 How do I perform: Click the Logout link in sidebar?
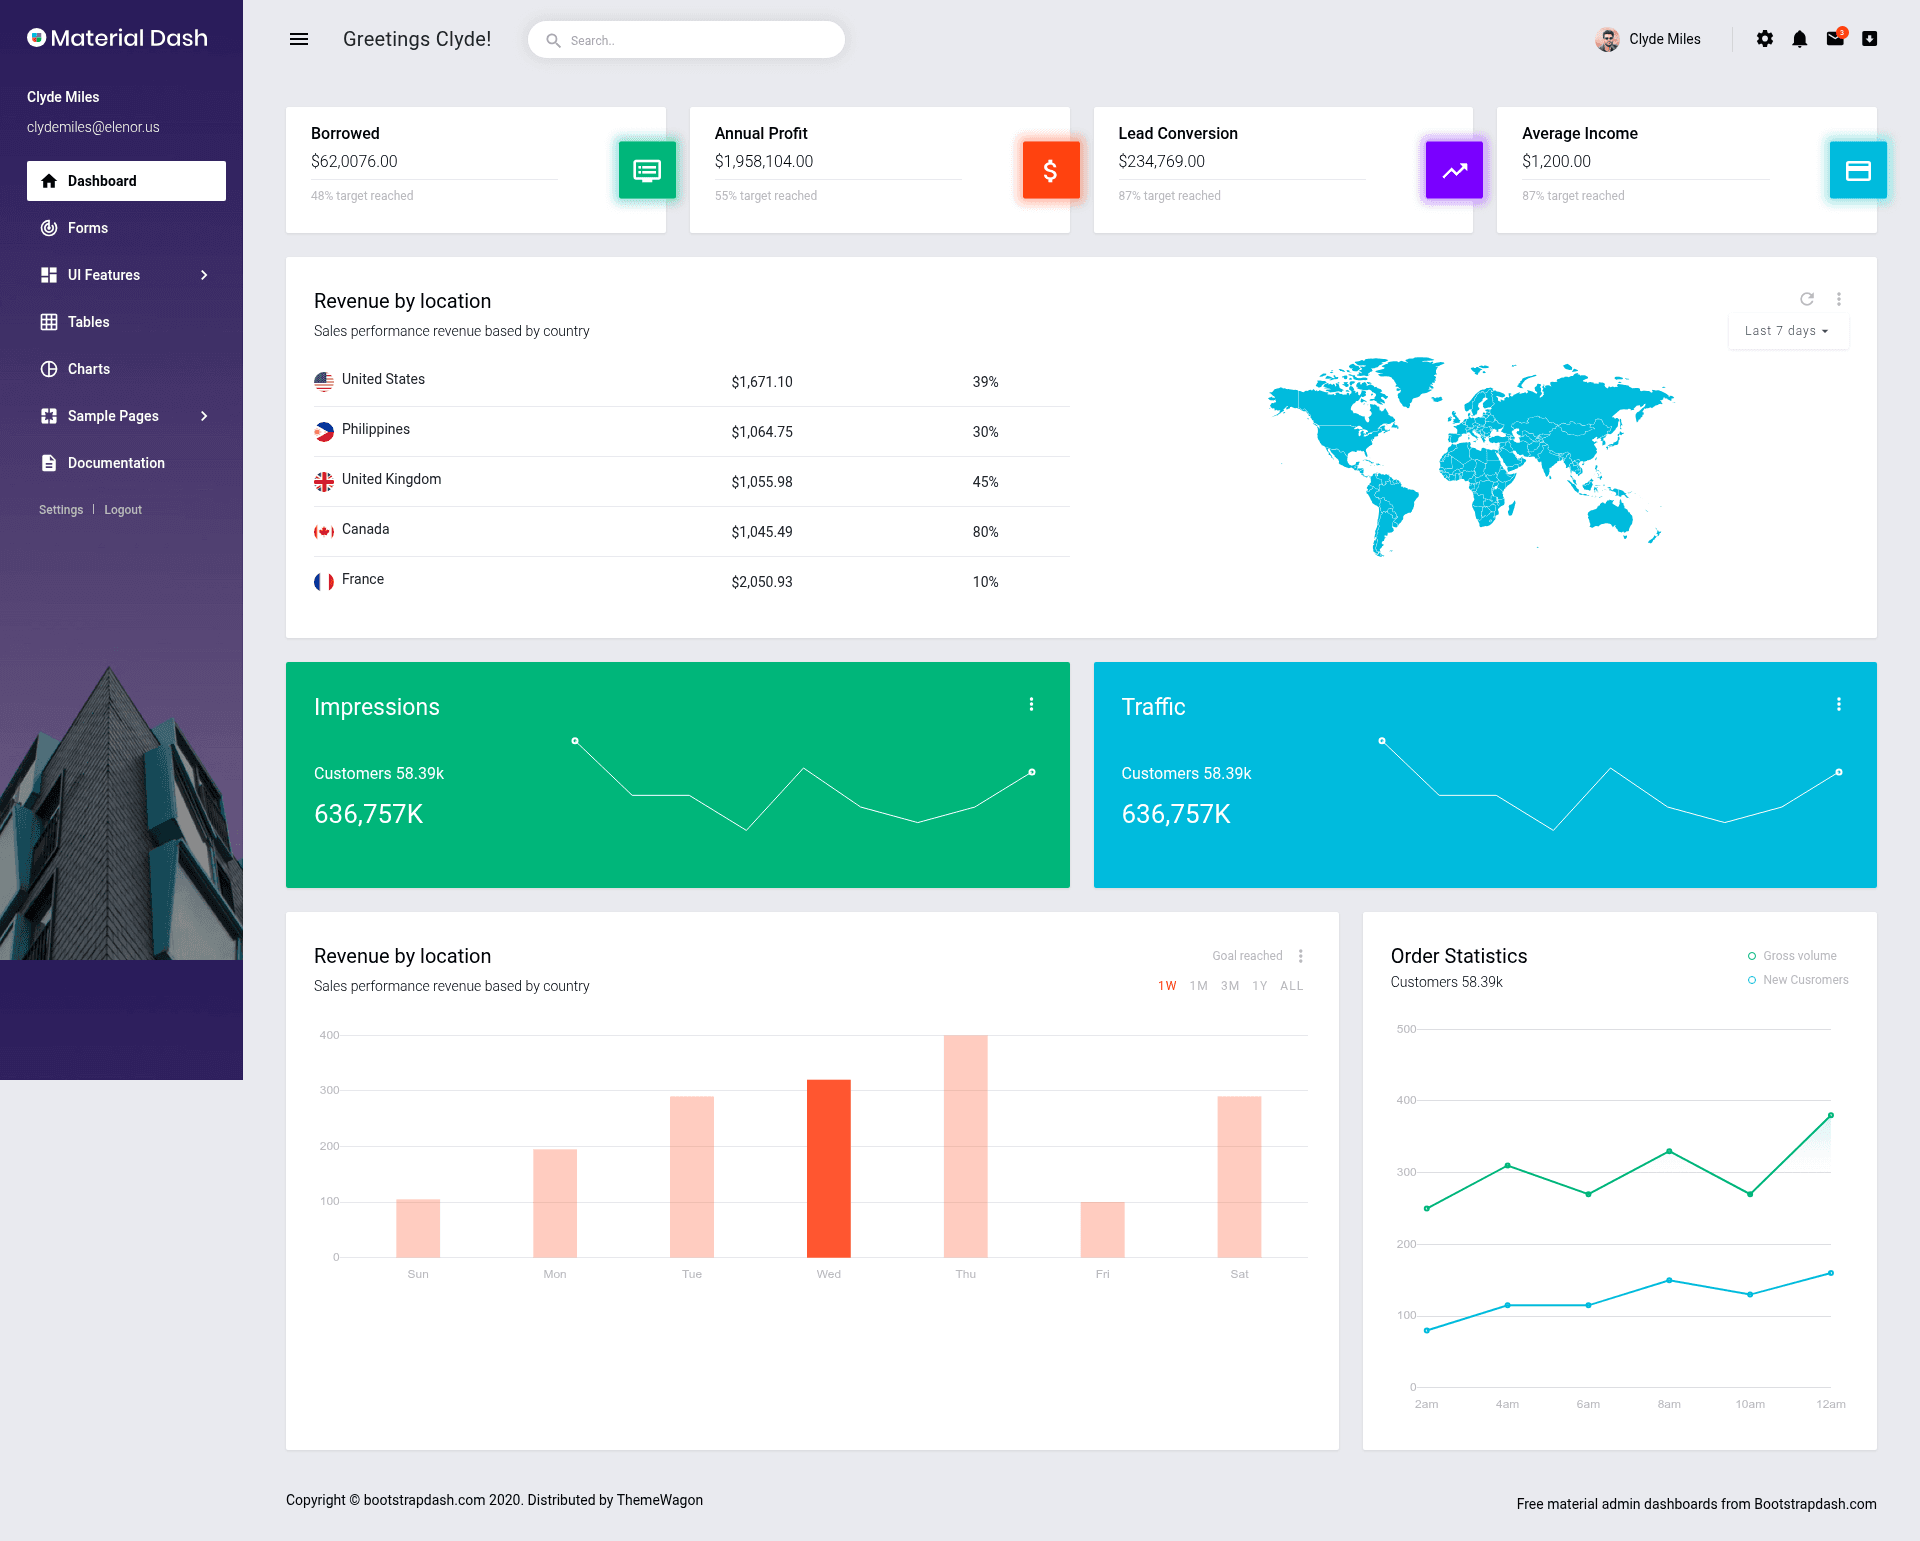(x=123, y=510)
